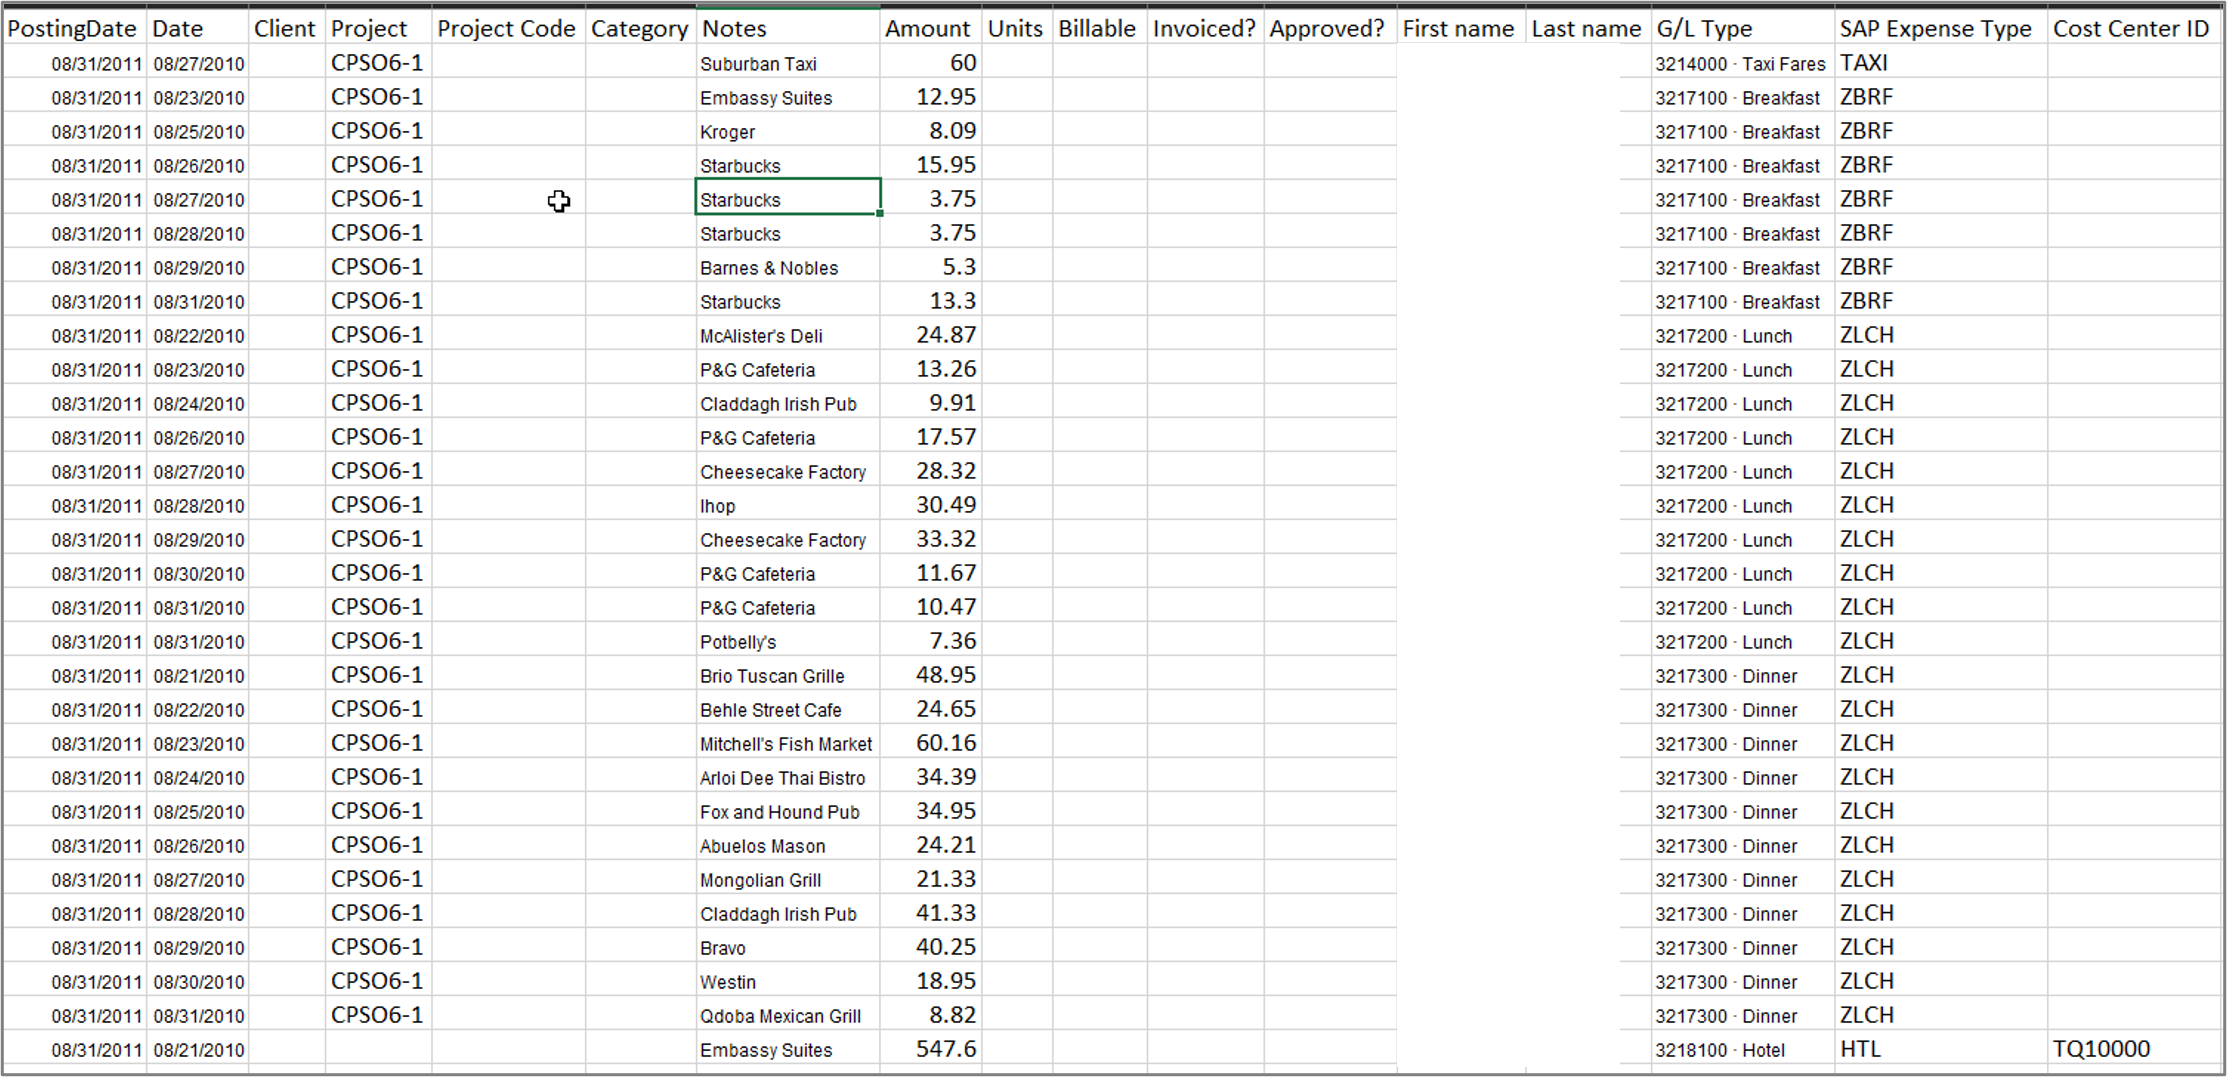Select the Project Code header cell
Viewport: 2227px width, 1077px height.
(x=508, y=29)
